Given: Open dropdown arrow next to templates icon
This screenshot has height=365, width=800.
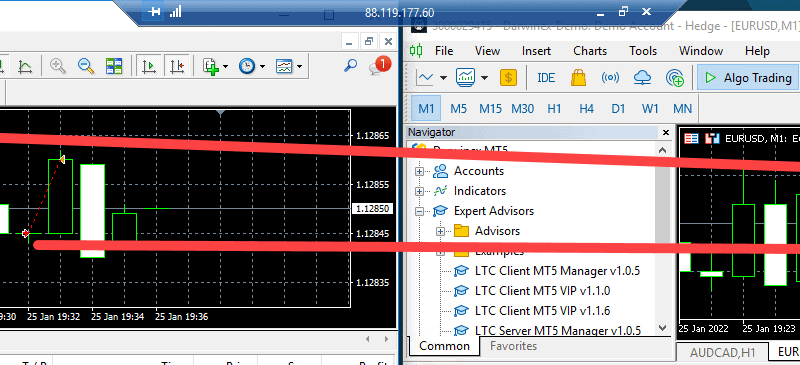Looking at the screenshot, I should click(x=299, y=66).
